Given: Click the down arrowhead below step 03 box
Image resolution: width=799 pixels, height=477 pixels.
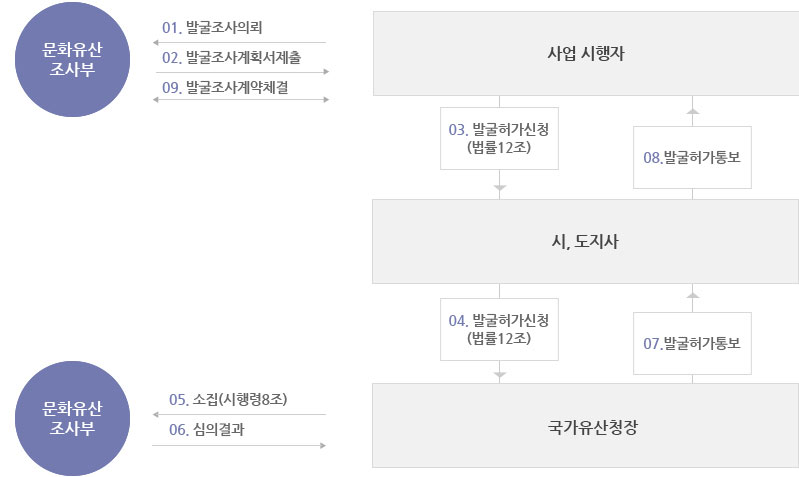Looking at the screenshot, I should [x=500, y=187].
